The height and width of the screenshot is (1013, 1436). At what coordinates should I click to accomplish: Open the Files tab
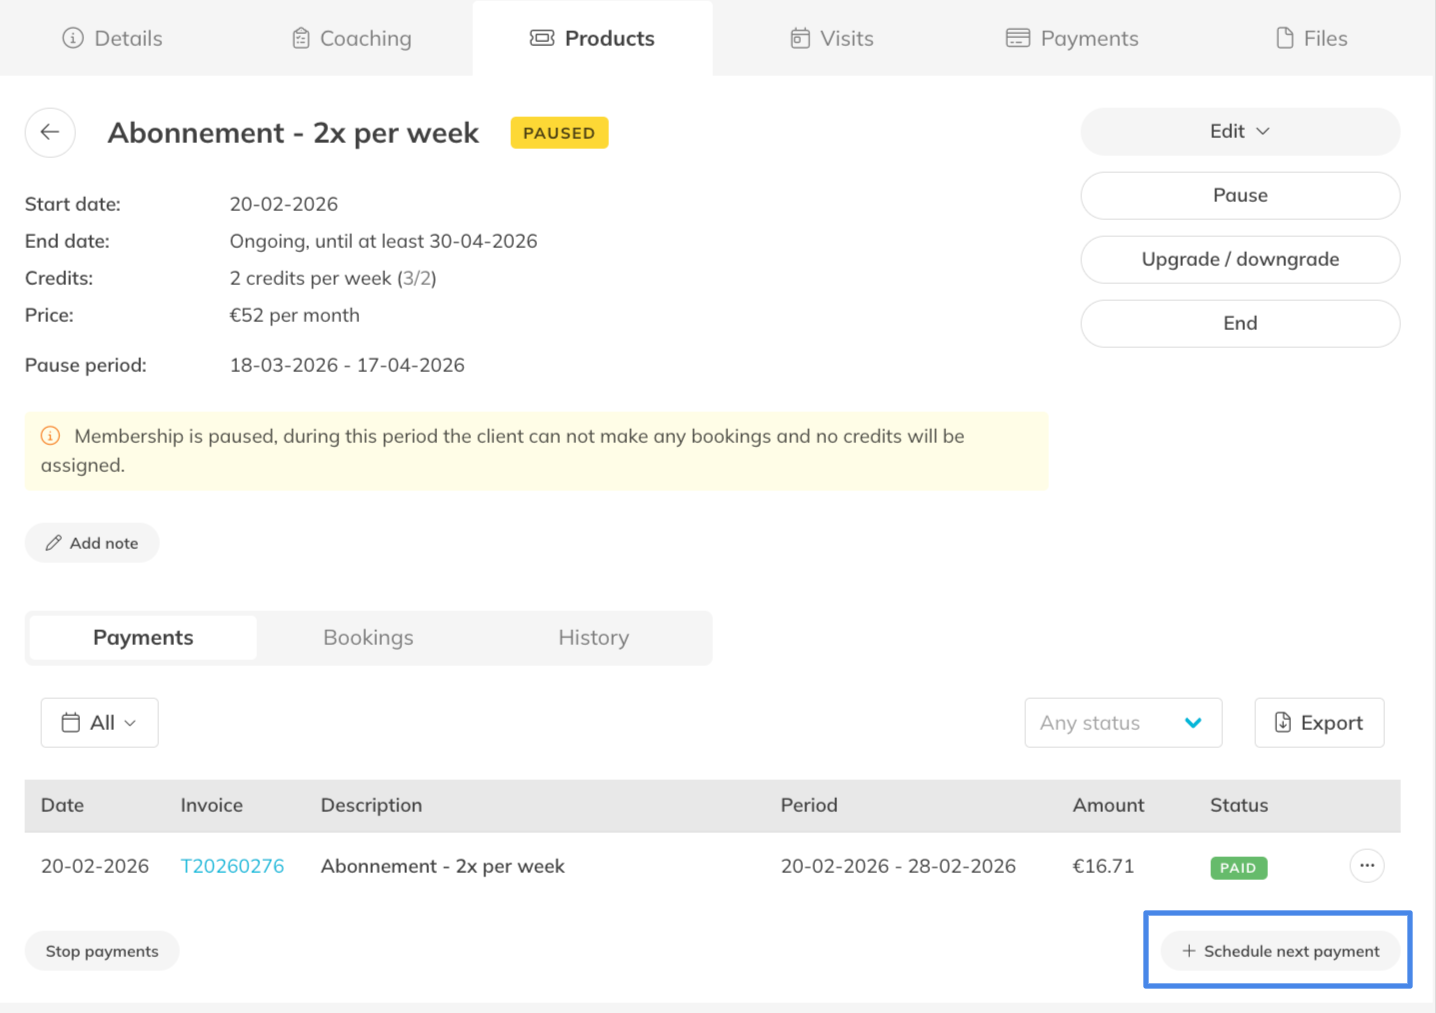coord(1311,38)
